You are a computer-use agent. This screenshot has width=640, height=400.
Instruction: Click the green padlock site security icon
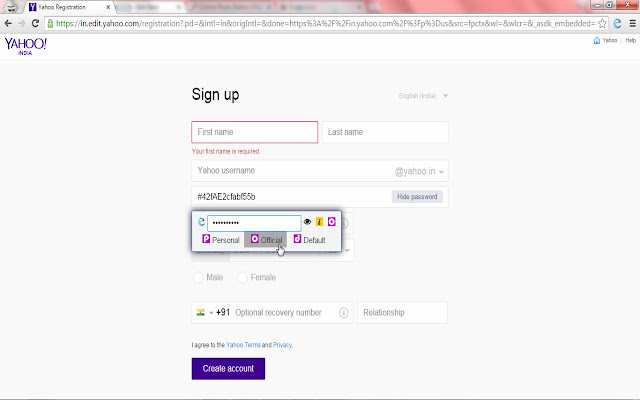coord(50,24)
